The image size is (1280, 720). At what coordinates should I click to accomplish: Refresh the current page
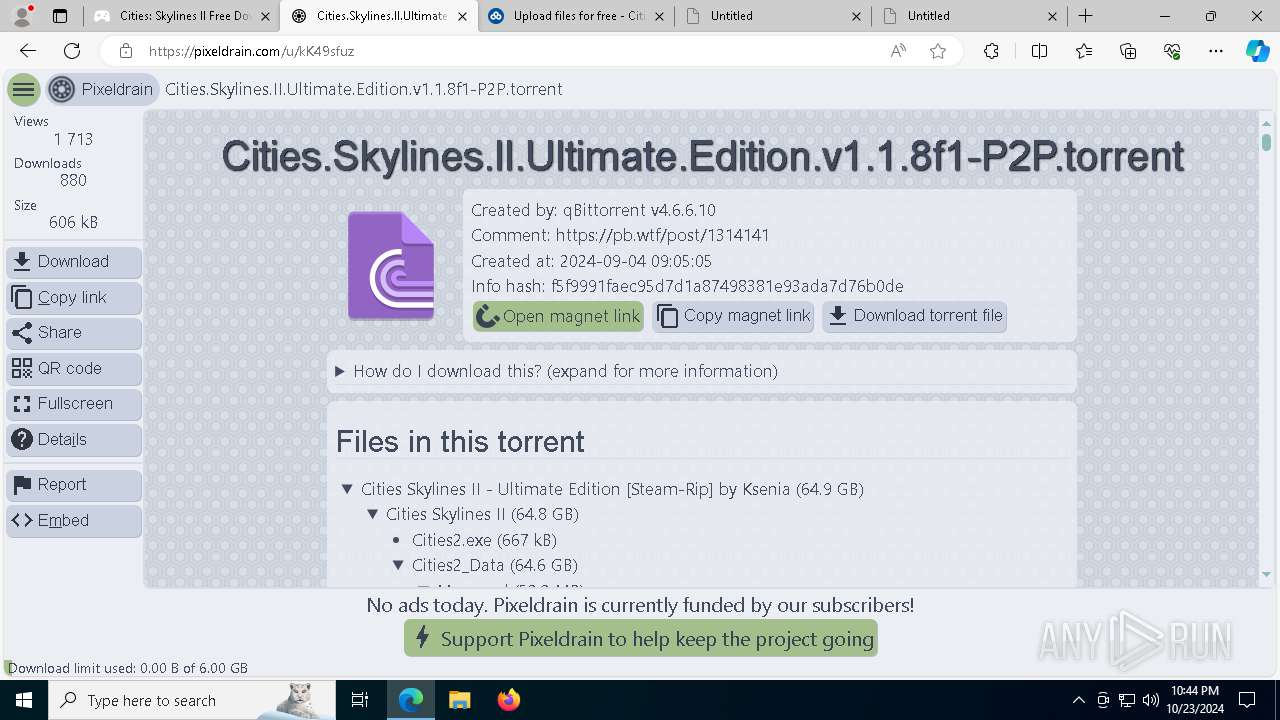point(72,51)
